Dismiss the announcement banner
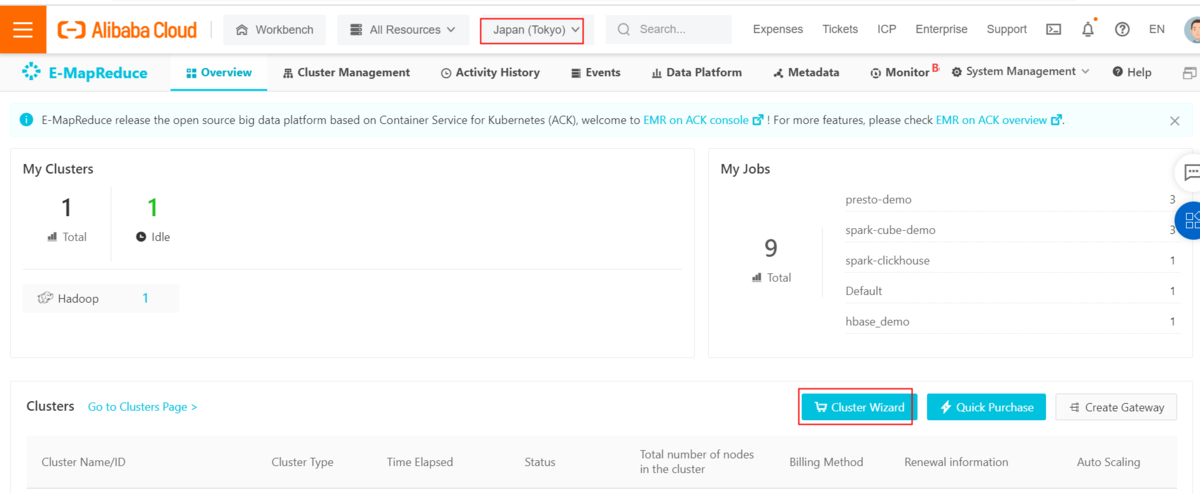The image size is (1200, 494). (1175, 121)
